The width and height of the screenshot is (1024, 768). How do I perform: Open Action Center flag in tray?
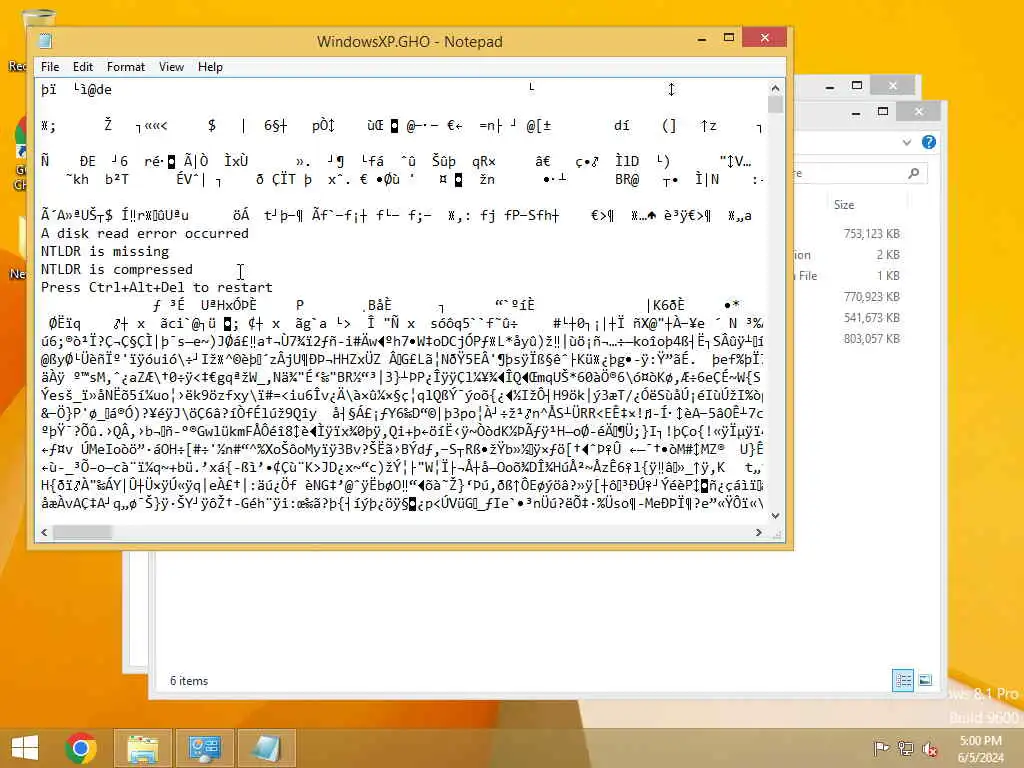pos(880,748)
